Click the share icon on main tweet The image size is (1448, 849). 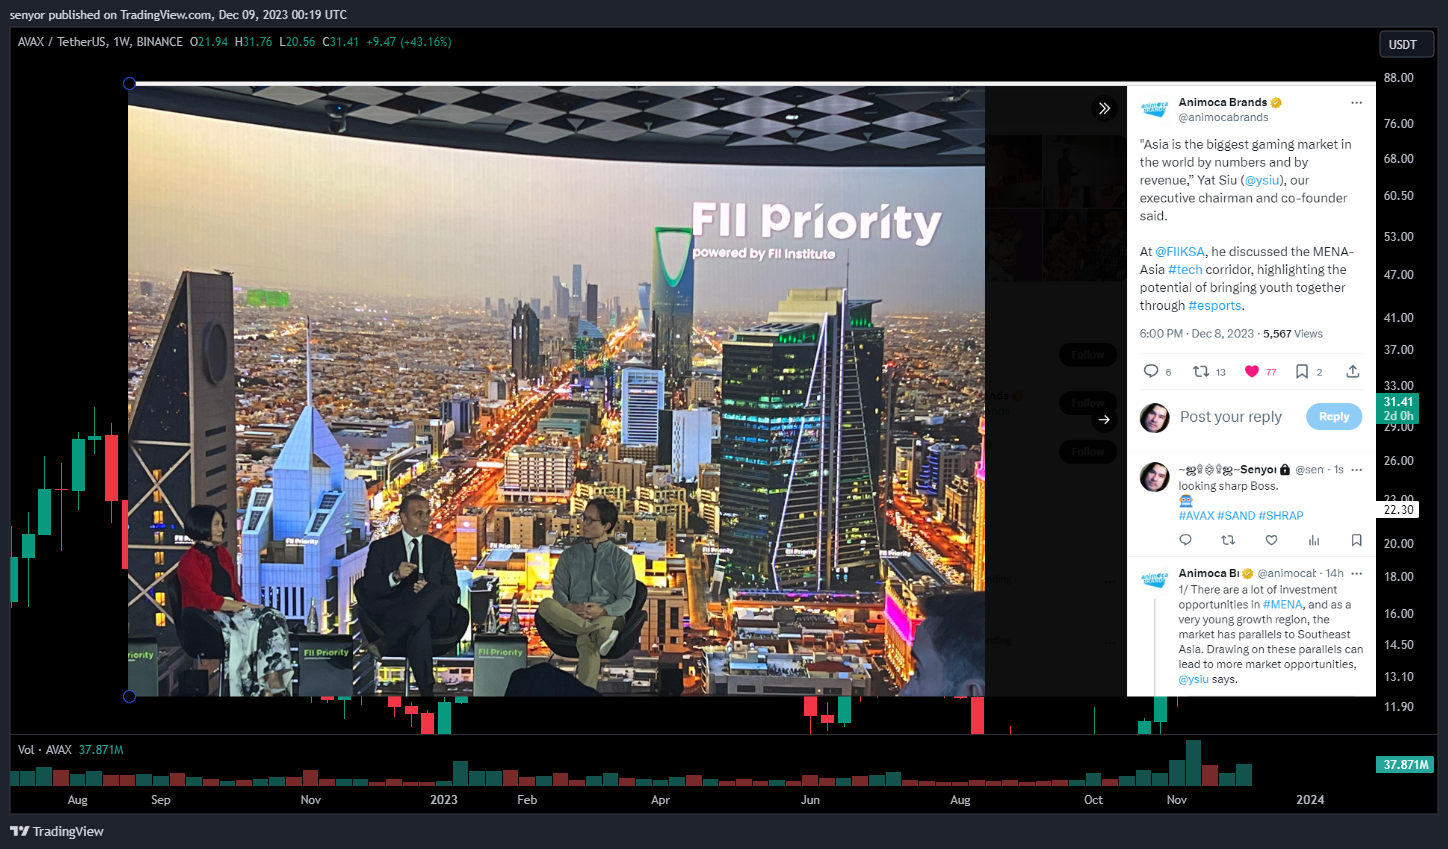pos(1352,371)
